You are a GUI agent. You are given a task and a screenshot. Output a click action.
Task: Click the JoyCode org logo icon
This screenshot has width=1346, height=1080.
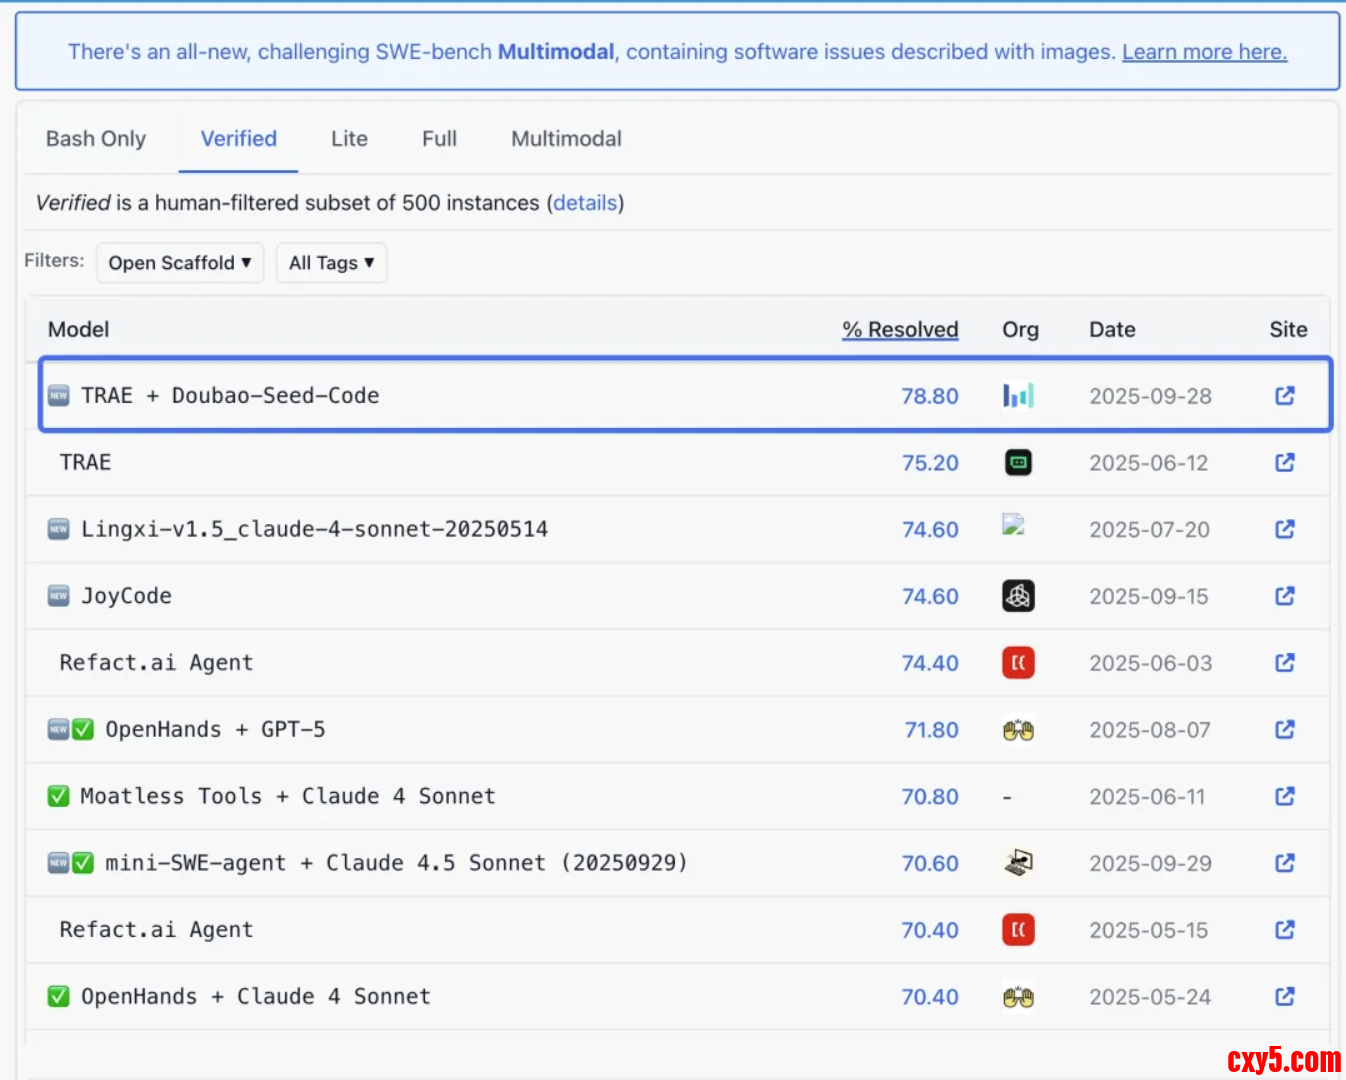[x=1018, y=596]
